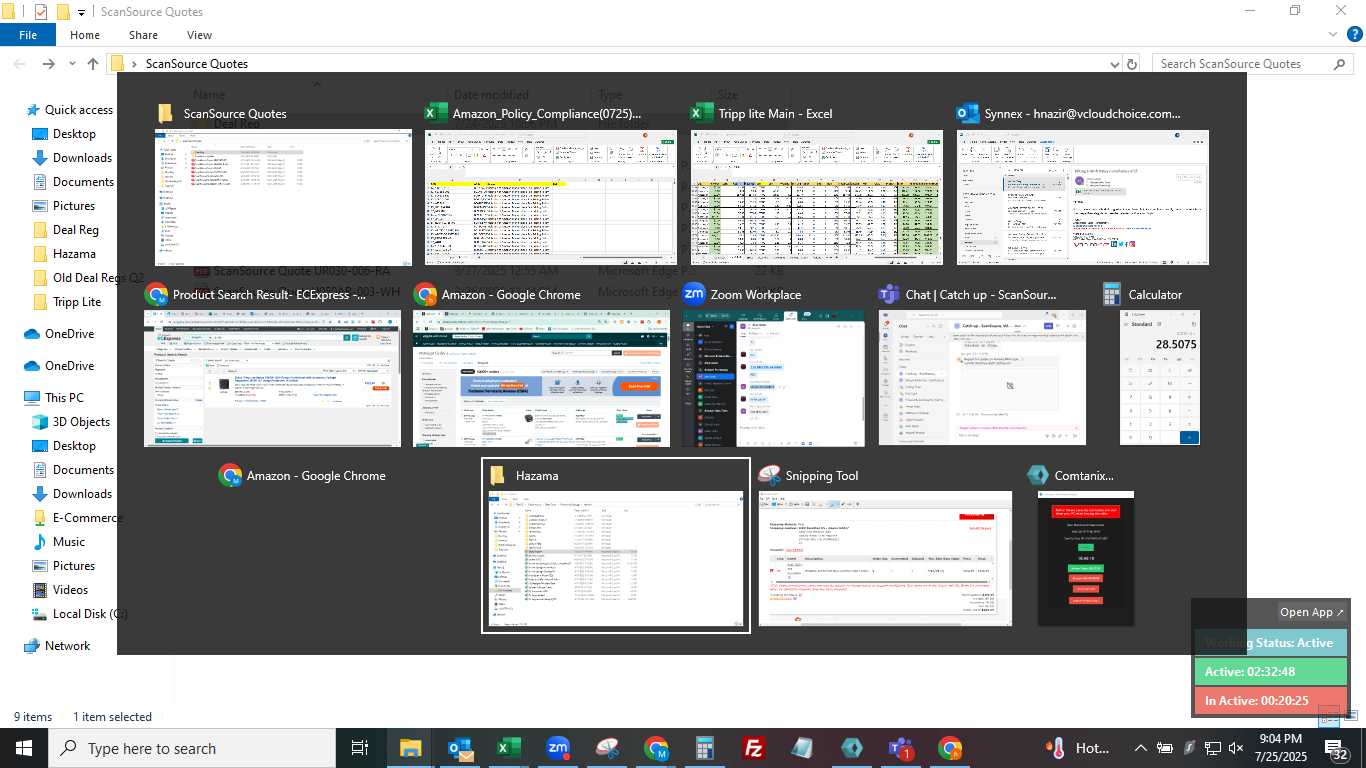Switch to the View ribbon tab
The image size is (1366, 768).
(199, 35)
